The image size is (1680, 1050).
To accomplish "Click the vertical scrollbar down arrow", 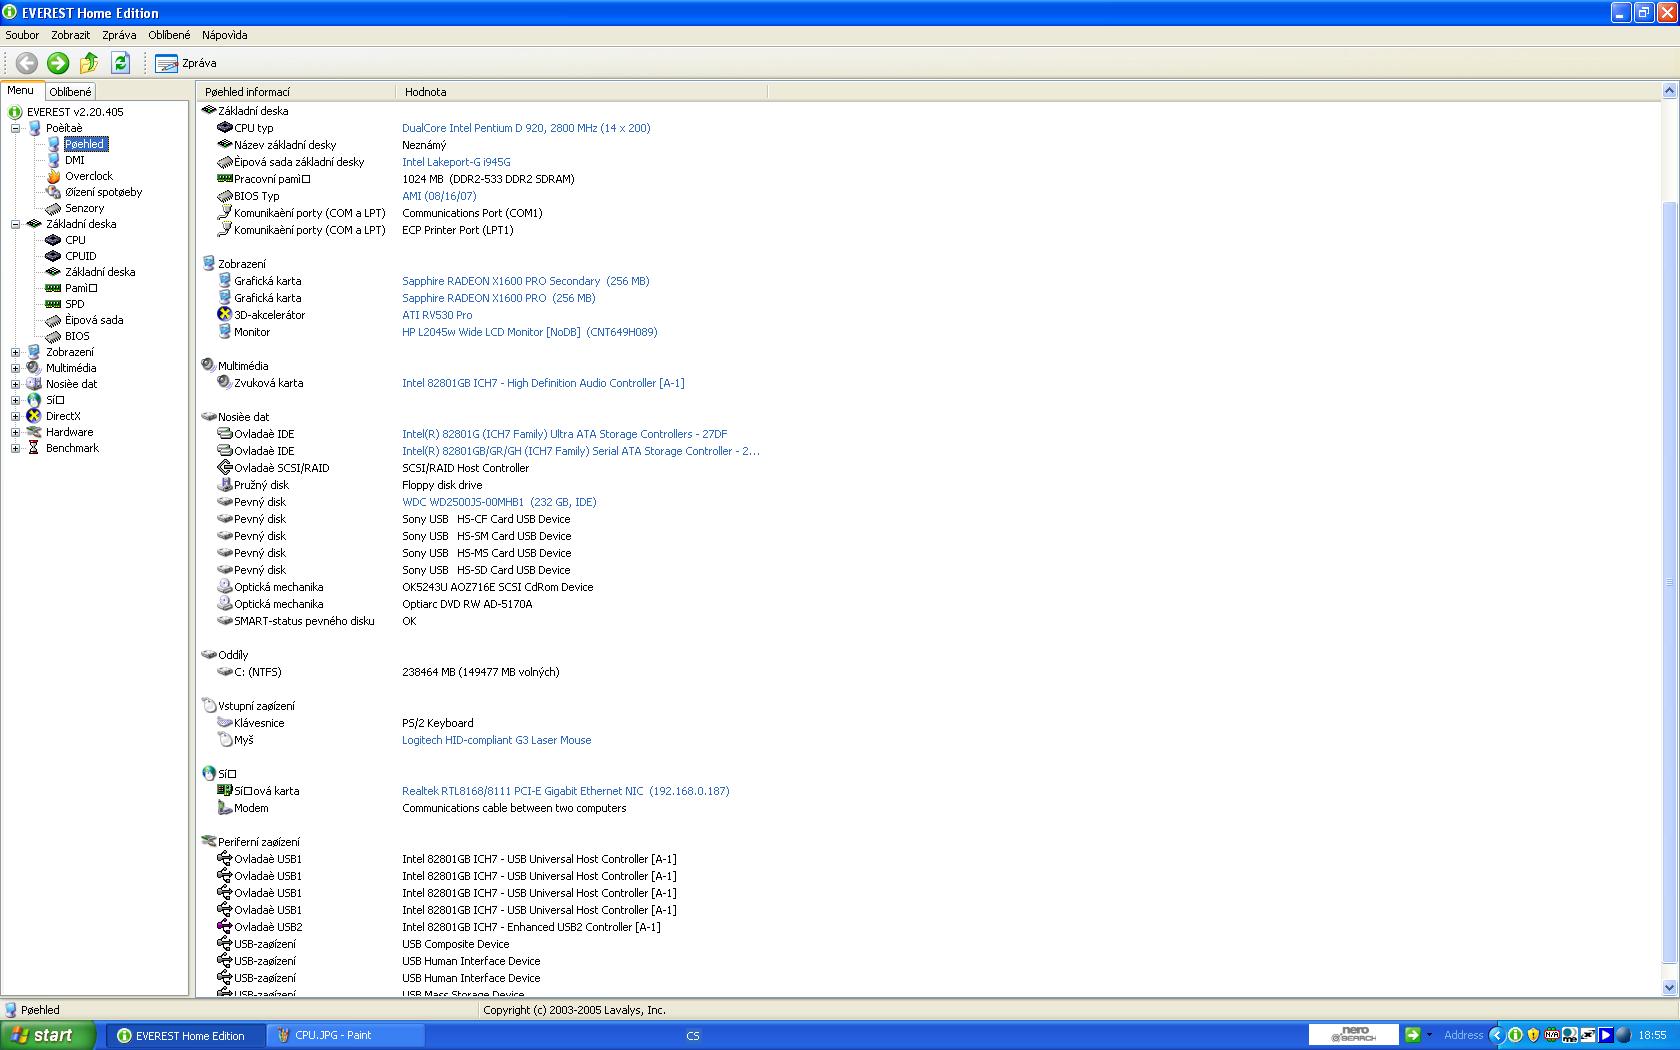I will pyautogui.click(x=1669, y=988).
